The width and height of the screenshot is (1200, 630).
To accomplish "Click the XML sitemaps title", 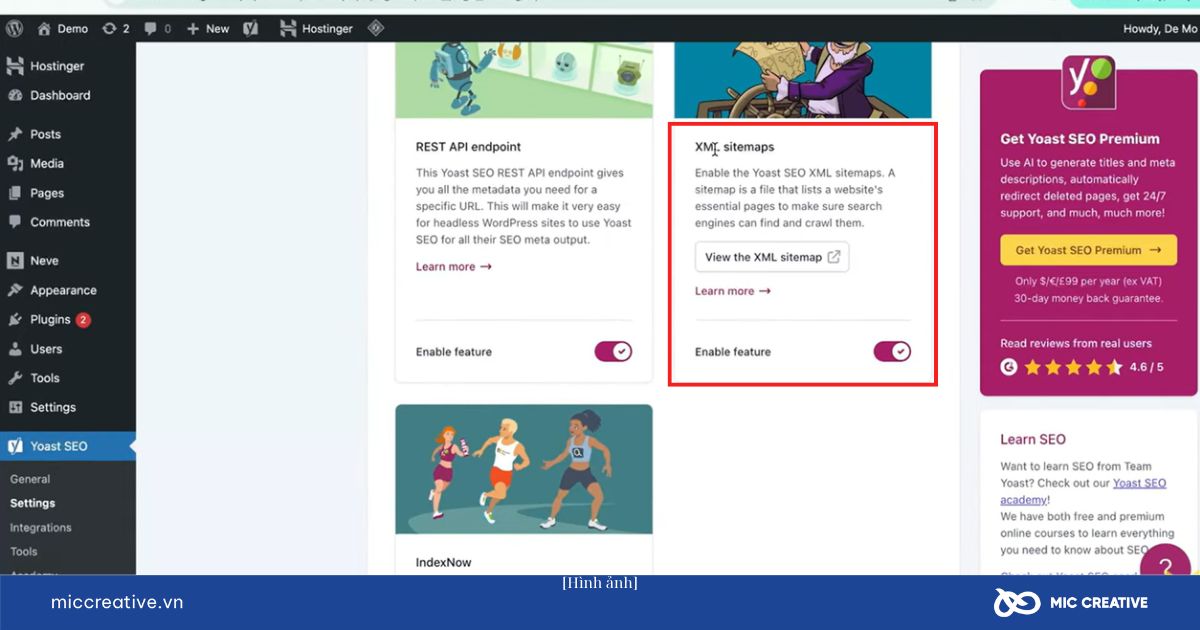I will click(735, 147).
